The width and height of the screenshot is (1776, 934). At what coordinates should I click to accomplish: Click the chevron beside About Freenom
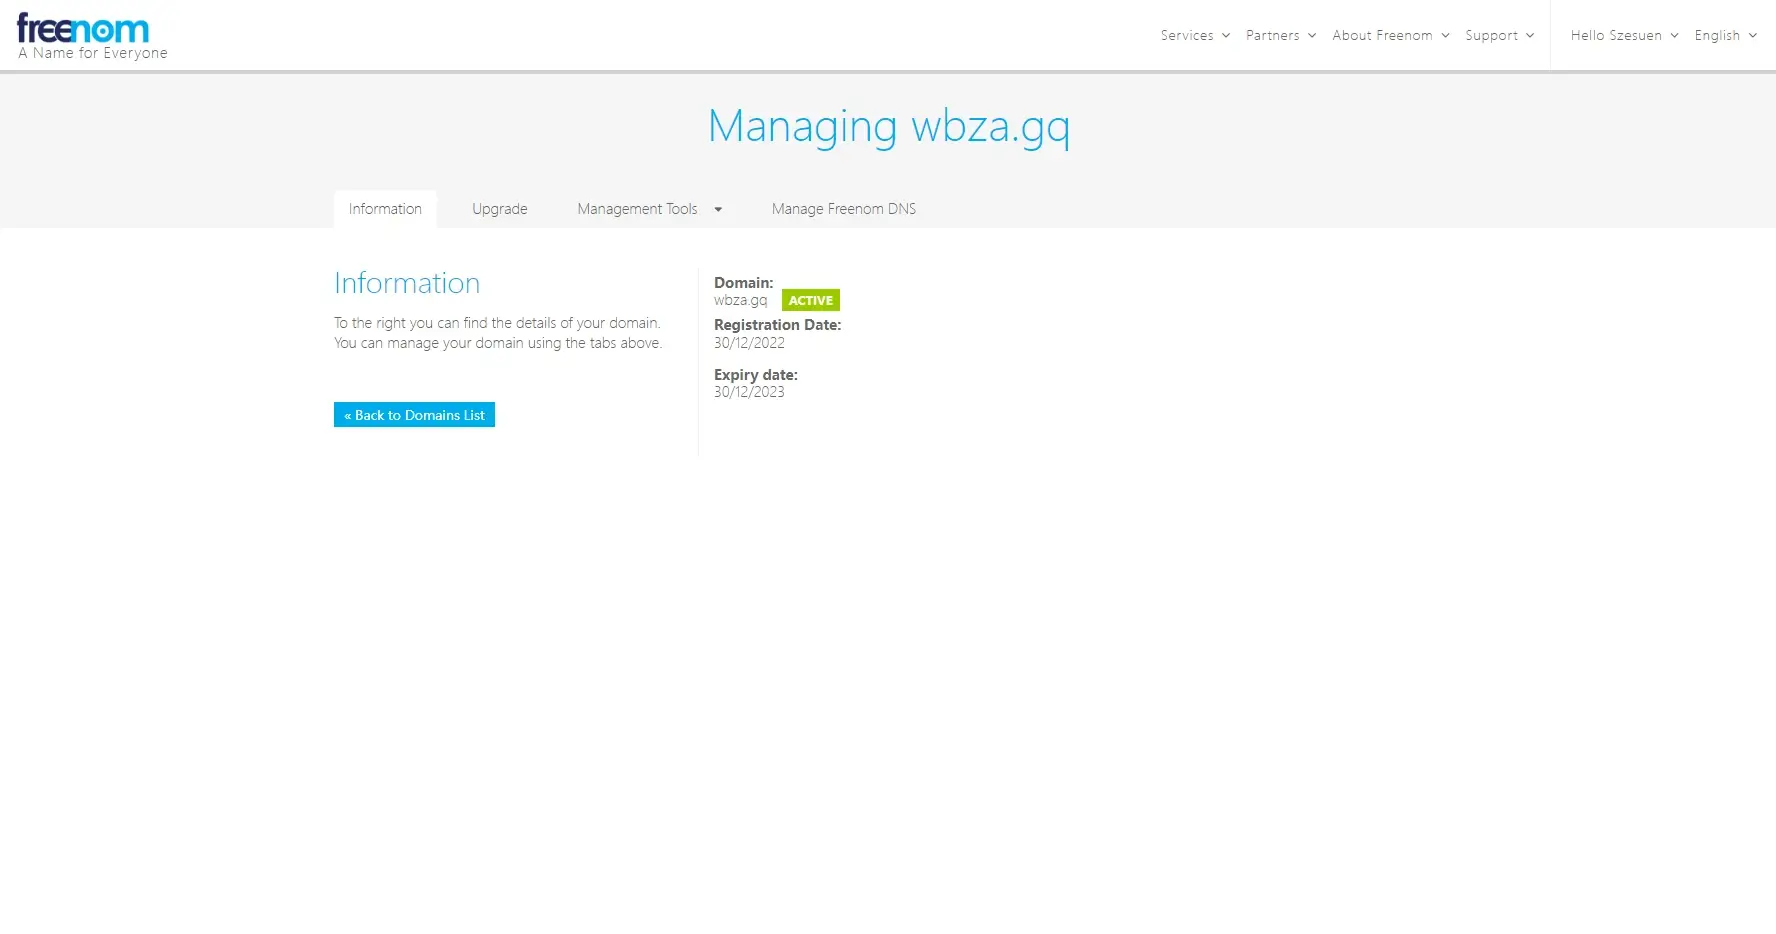1445,36
